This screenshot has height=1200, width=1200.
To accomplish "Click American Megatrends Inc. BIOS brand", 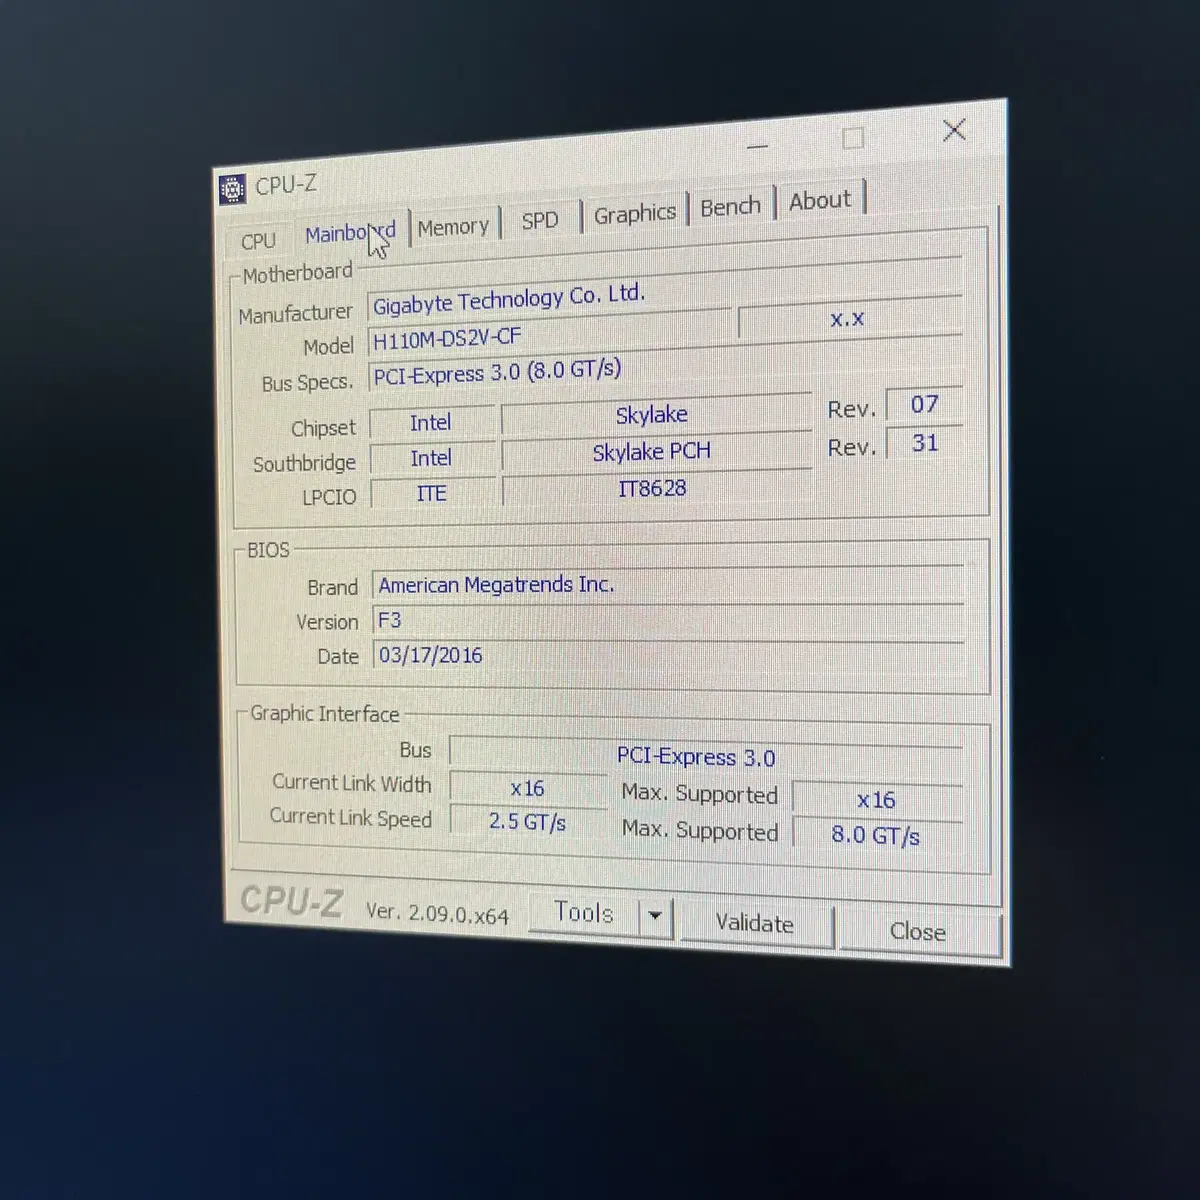I will point(668,585).
